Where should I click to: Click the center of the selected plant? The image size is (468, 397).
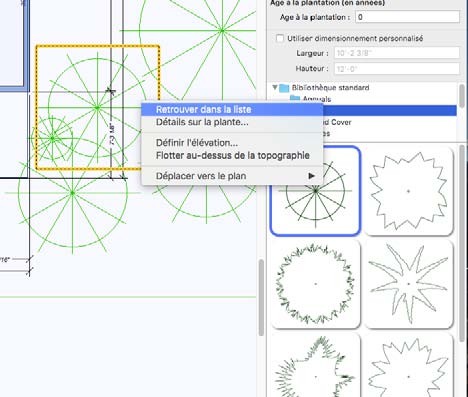coord(97,107)
